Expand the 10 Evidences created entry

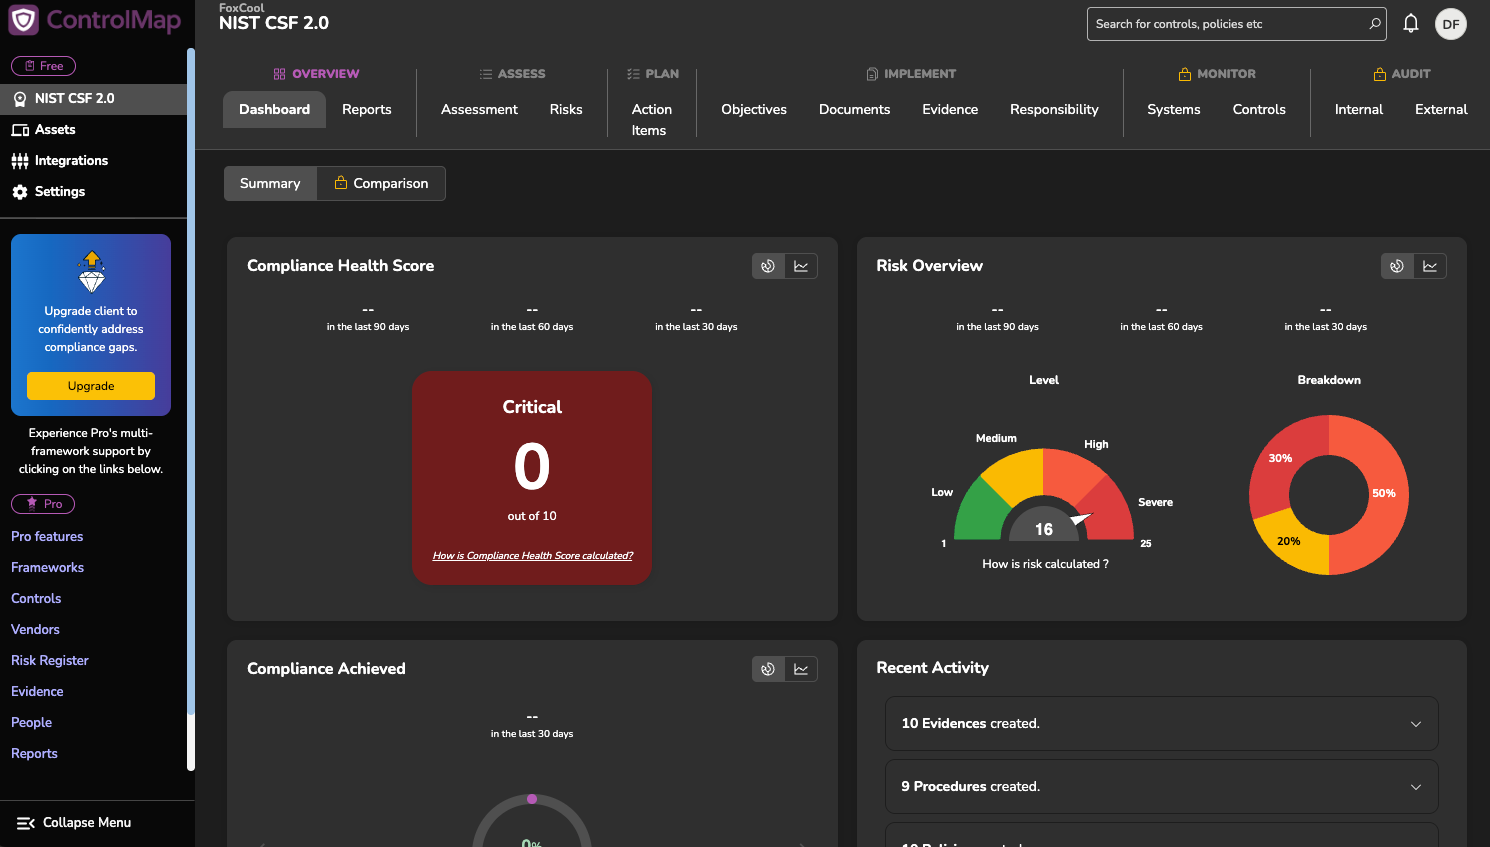(1415, 724)
